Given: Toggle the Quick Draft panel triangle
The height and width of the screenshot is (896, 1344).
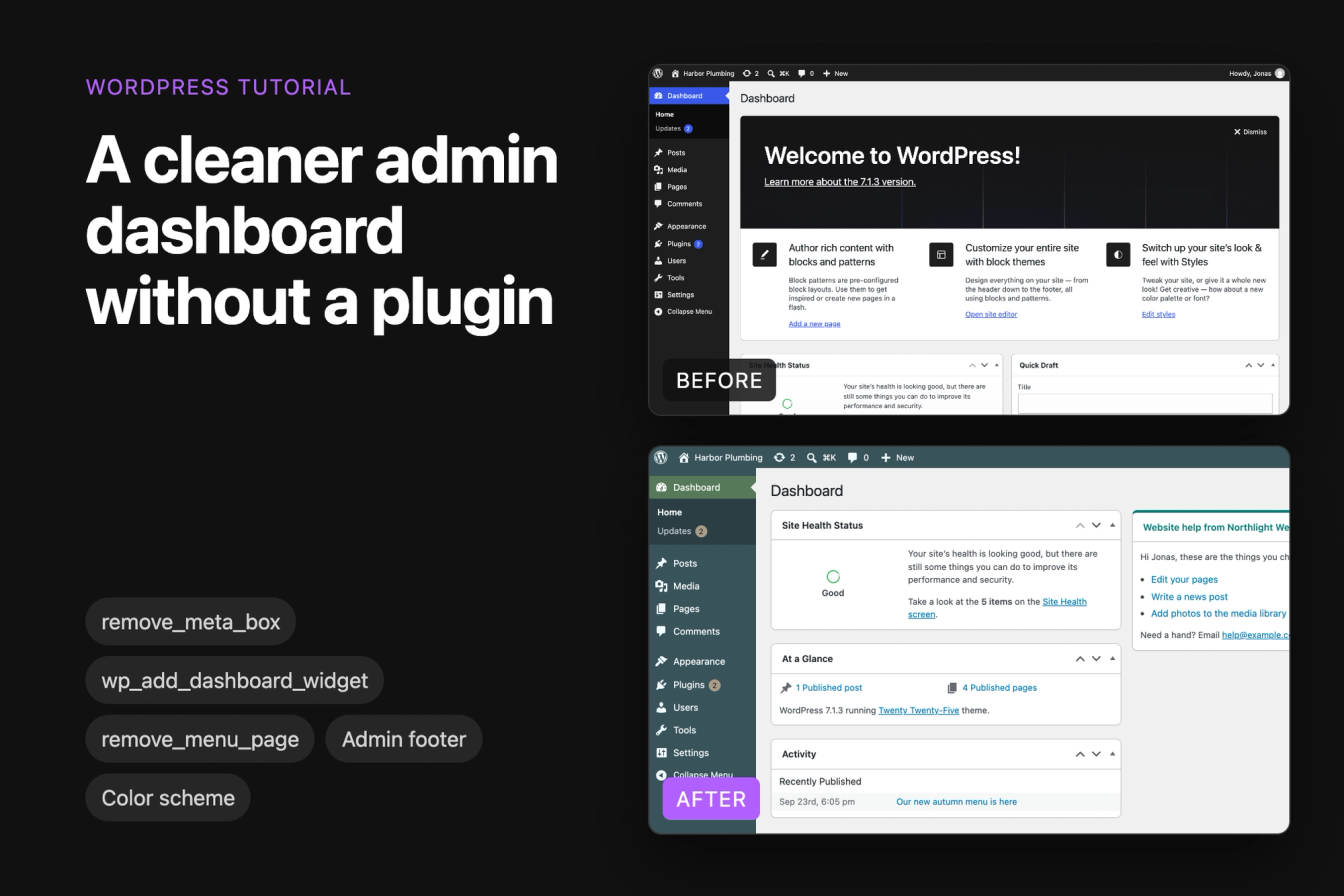Looking at the screenshot, I should (1274, 365).
